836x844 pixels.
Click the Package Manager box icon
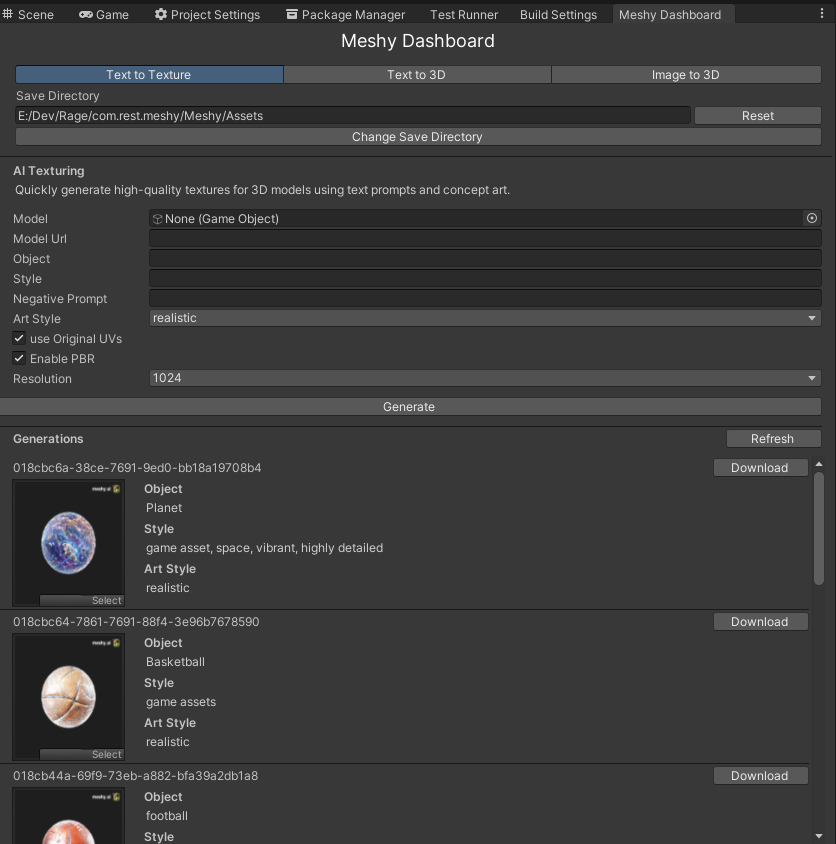(291, 14)
